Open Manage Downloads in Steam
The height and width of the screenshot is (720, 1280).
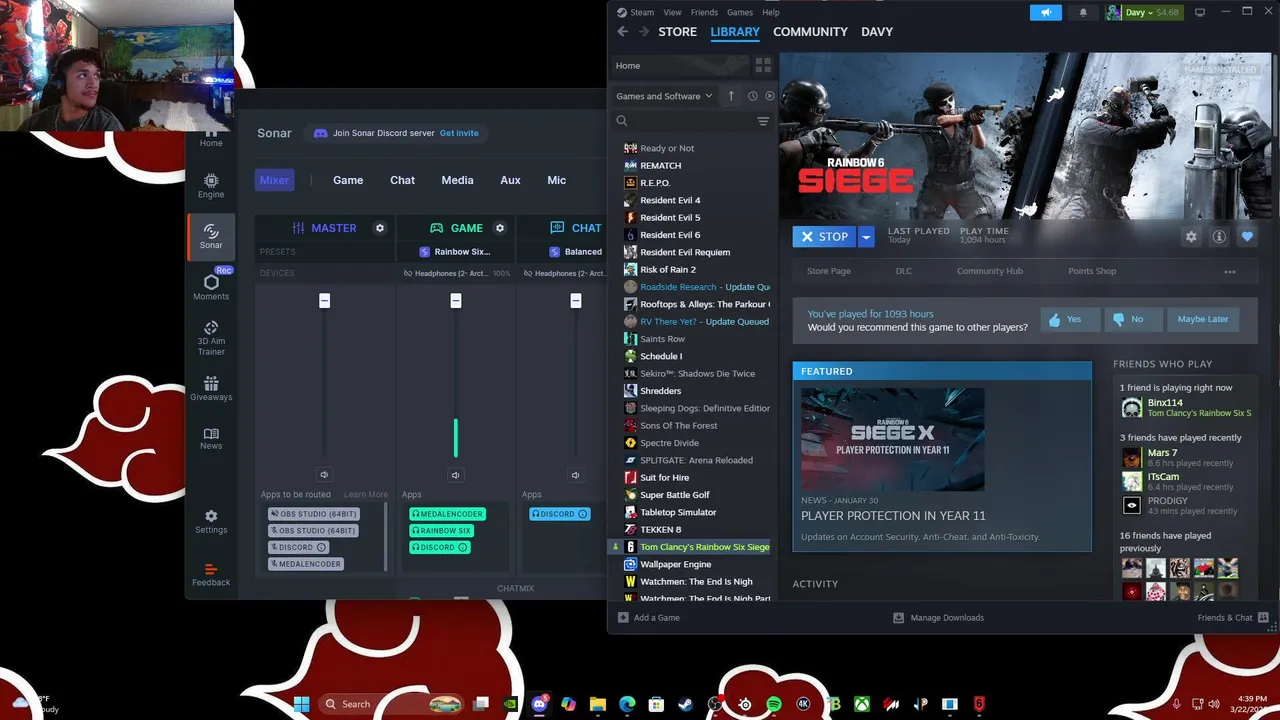click(938, 618)
